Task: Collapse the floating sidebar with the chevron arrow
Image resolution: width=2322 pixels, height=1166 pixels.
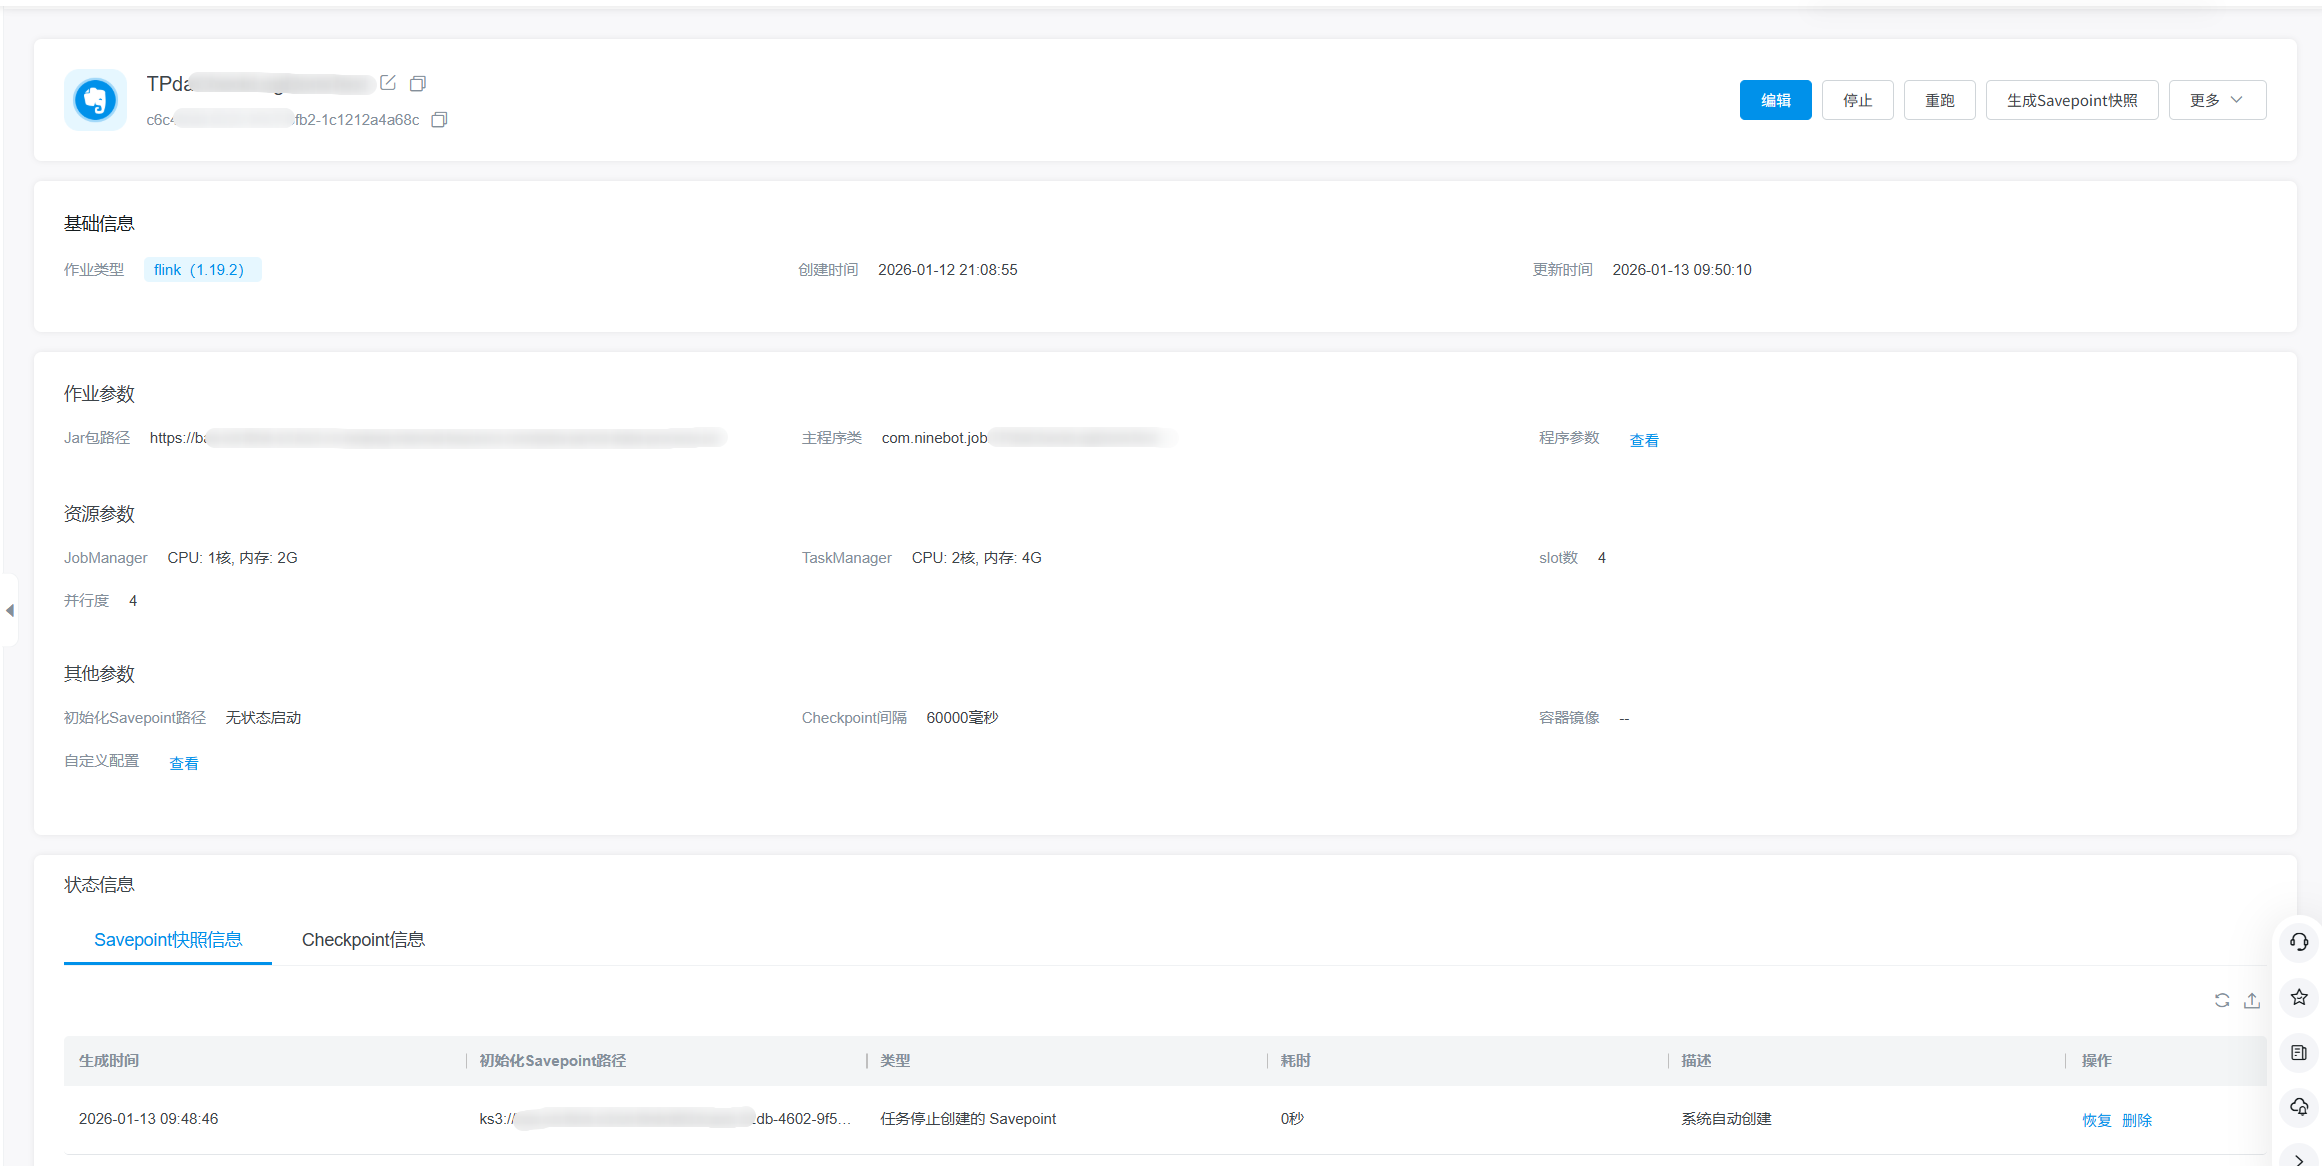Action: (x=2299, y=1158)
